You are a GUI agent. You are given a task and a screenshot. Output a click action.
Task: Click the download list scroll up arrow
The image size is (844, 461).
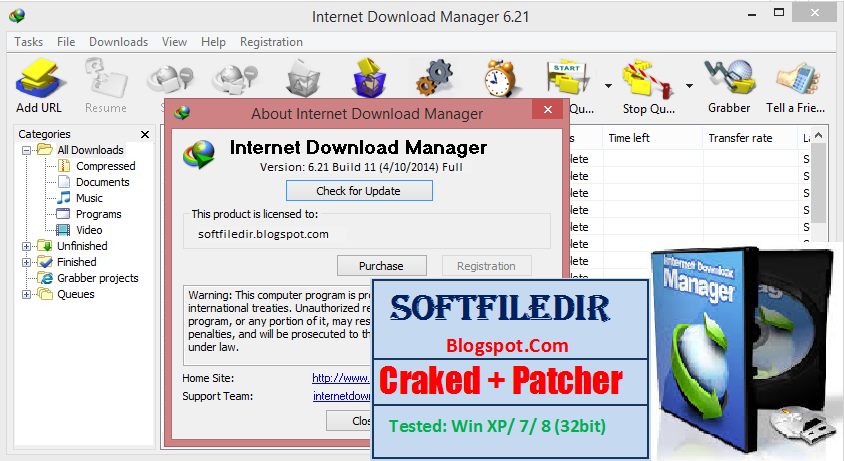tap(819, 135)
